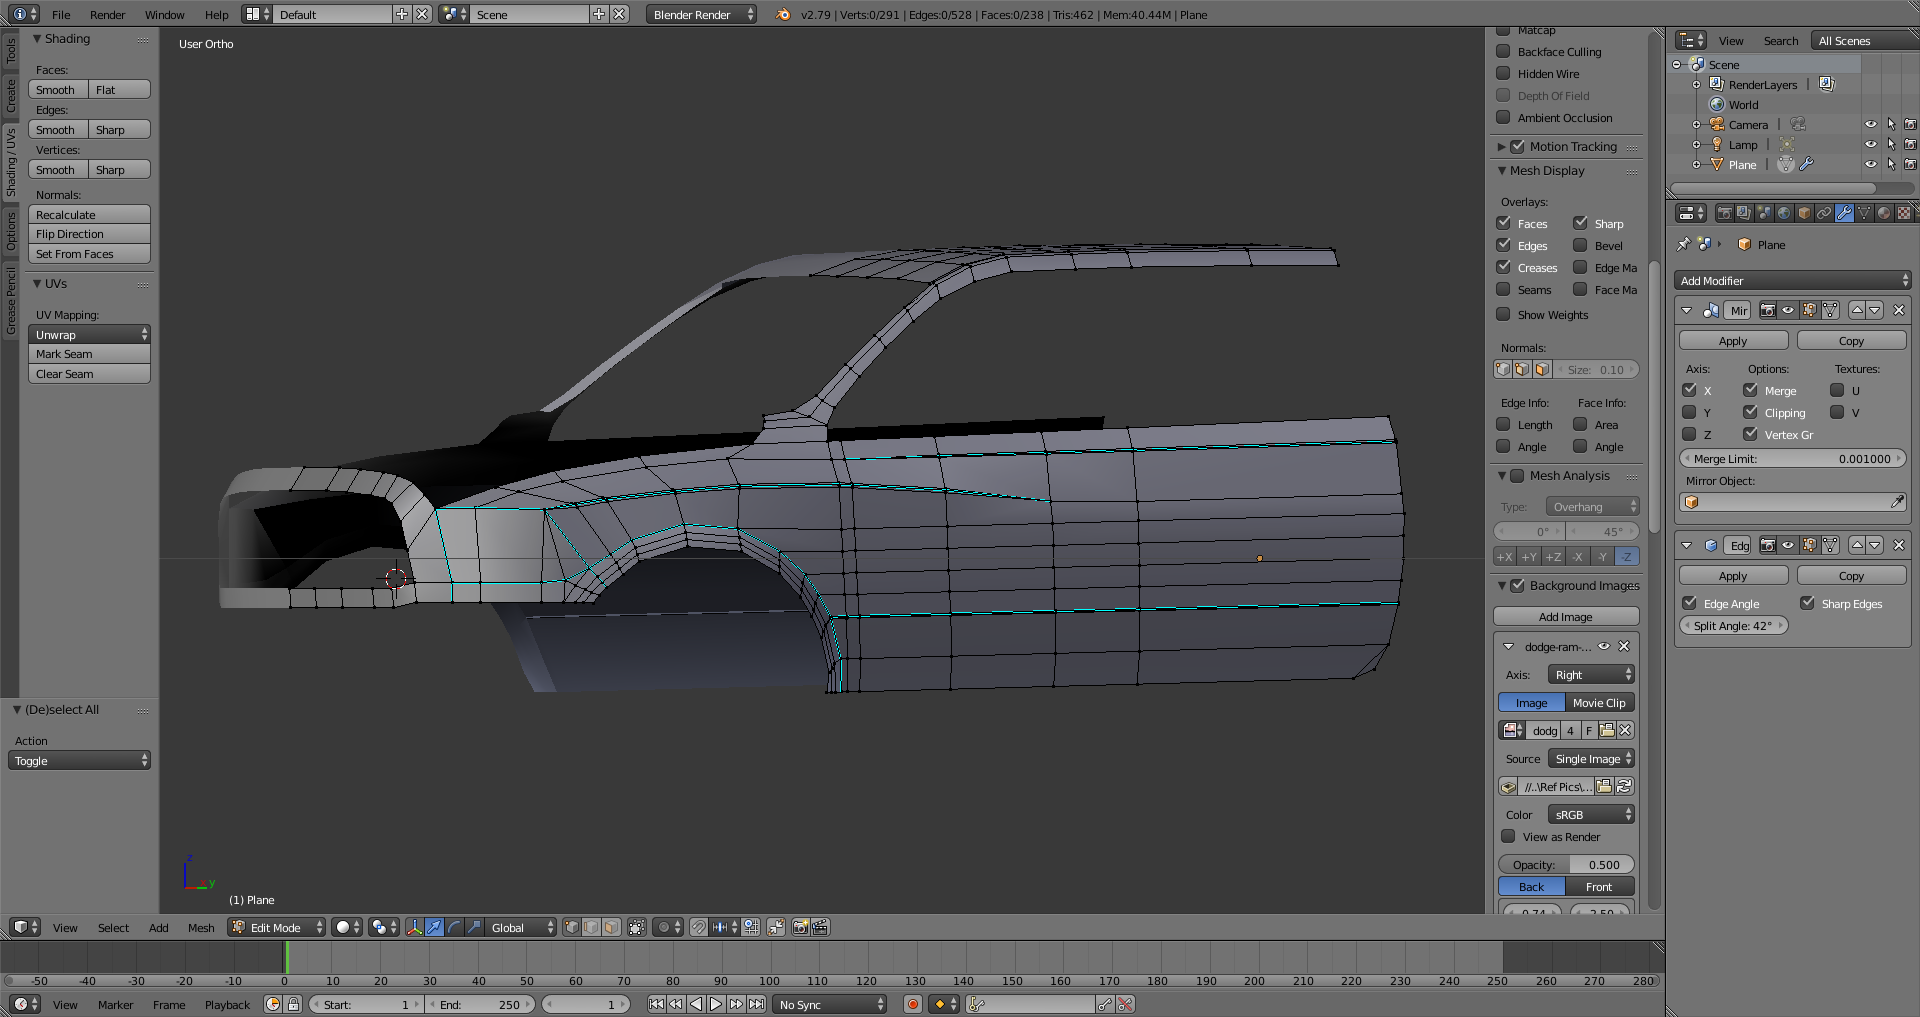Pin the properties context with pushpin
This screenshot has height=1017, width=1920.
[1684, 244]
